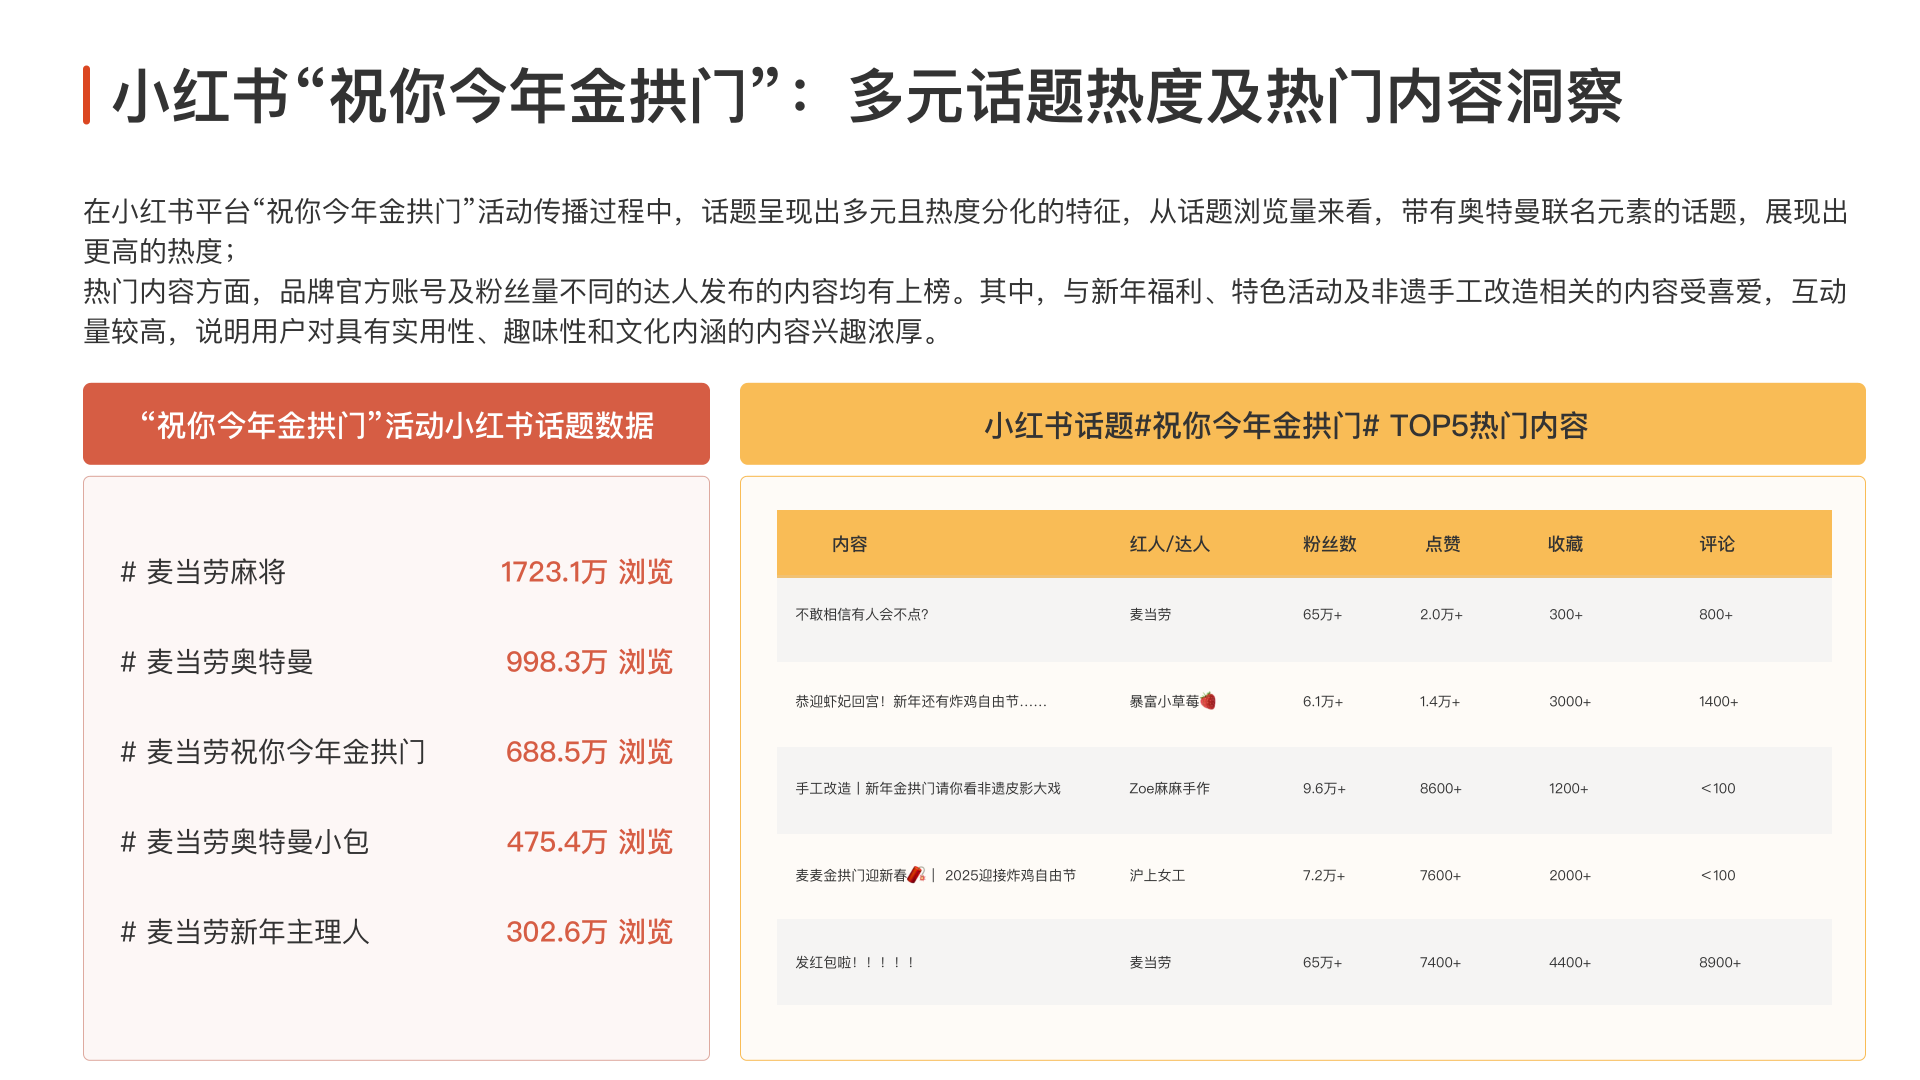
Task: Click 麦当劳 in the 发红包啦 row
Action: coord(1150,962)
